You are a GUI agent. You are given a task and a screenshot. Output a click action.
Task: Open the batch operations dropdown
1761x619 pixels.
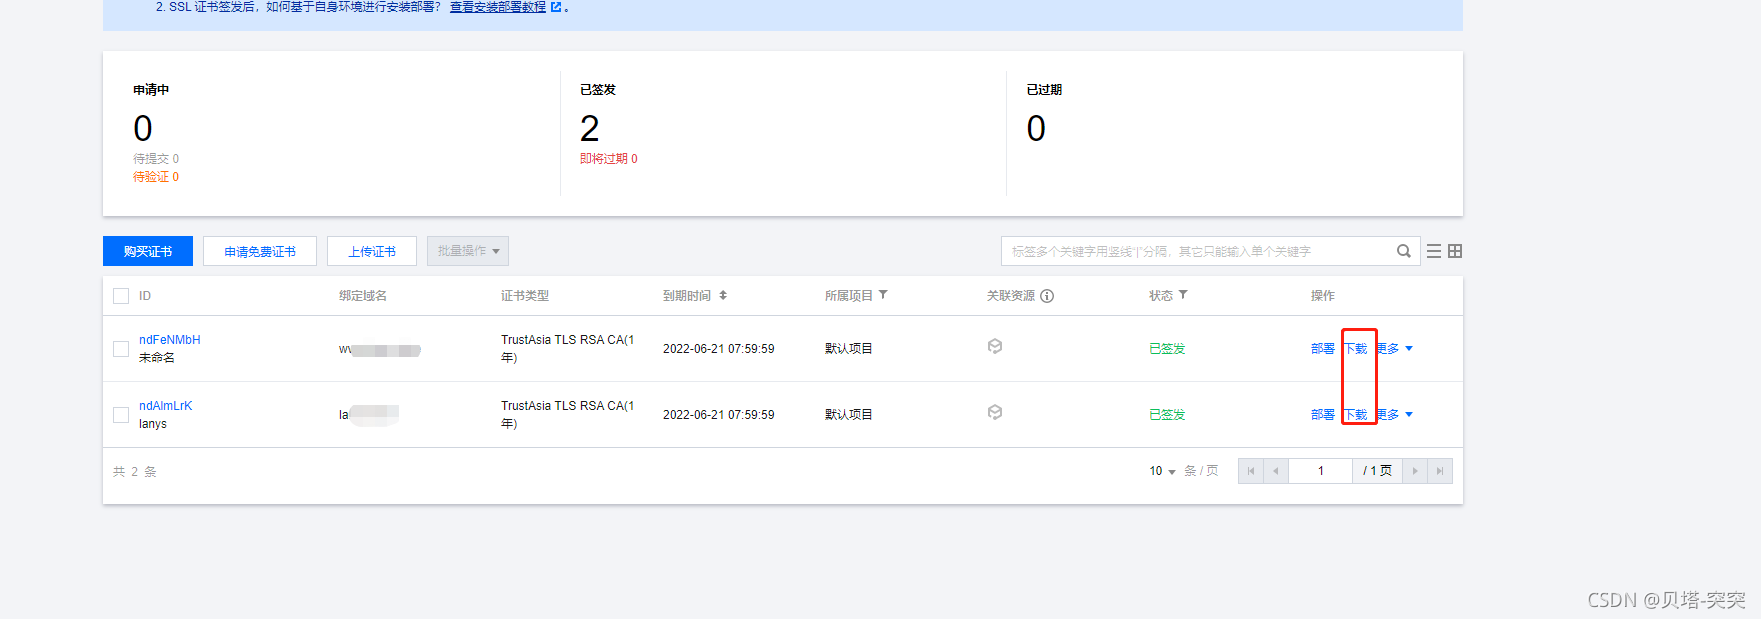pyautogui.click(x=468, y=251)
